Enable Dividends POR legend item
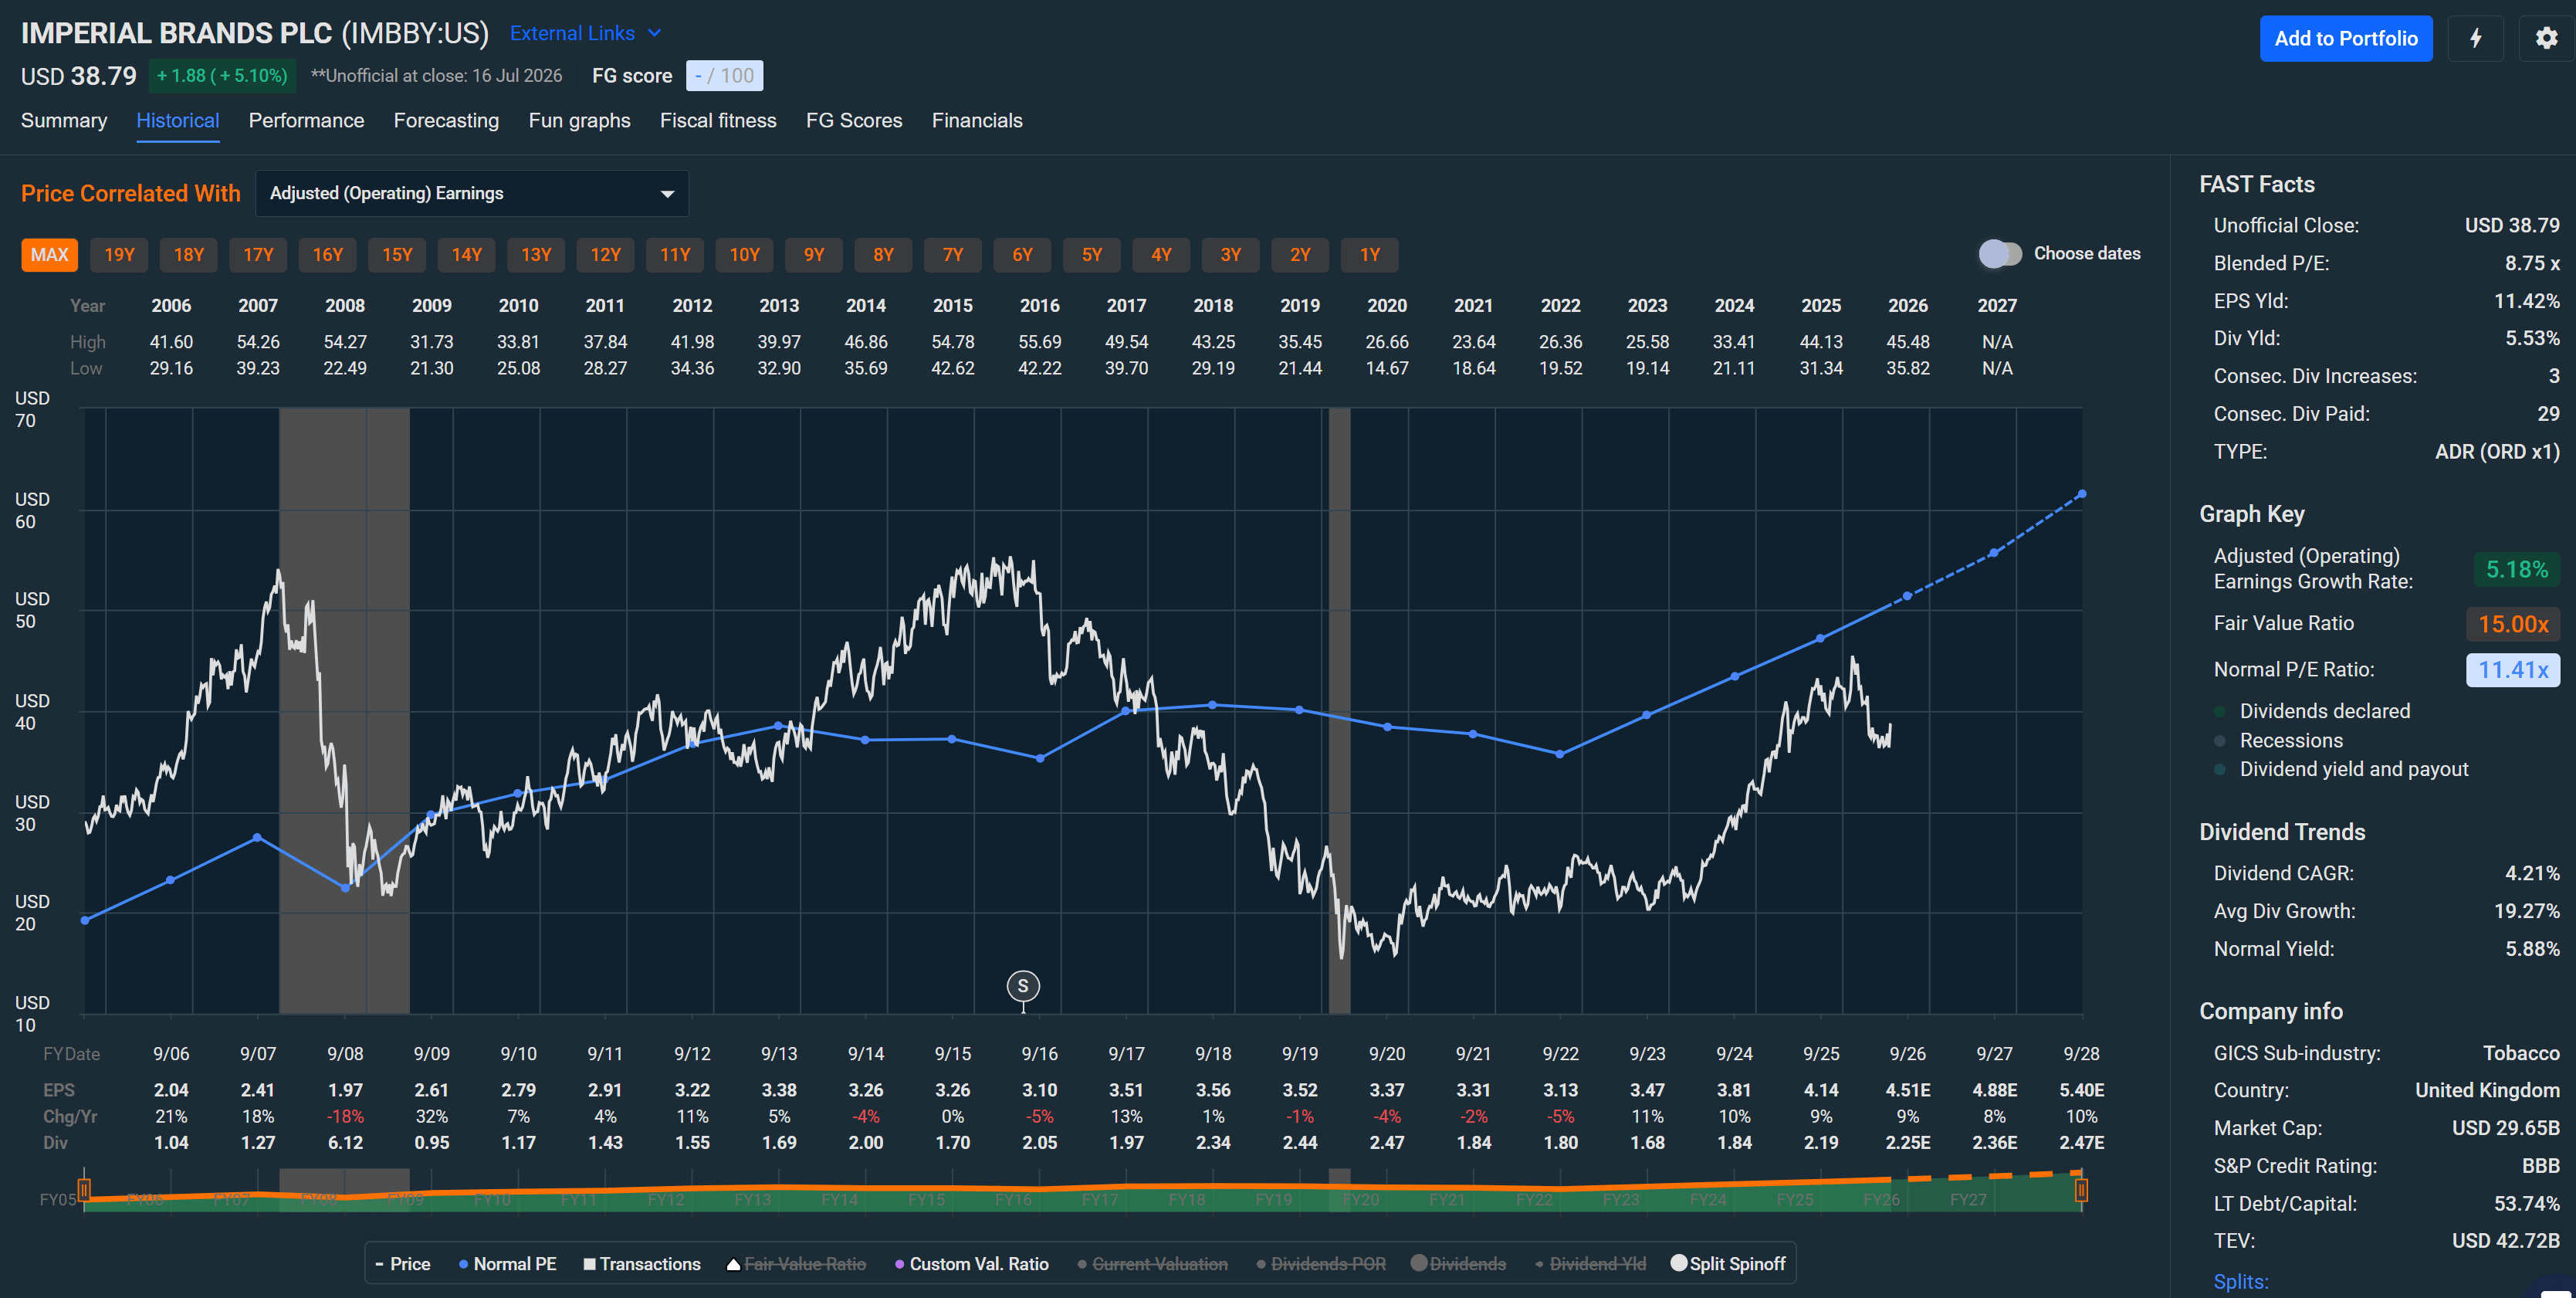The image size is (2576, 1298). pyautogui.click(x=1321, y=1264)
